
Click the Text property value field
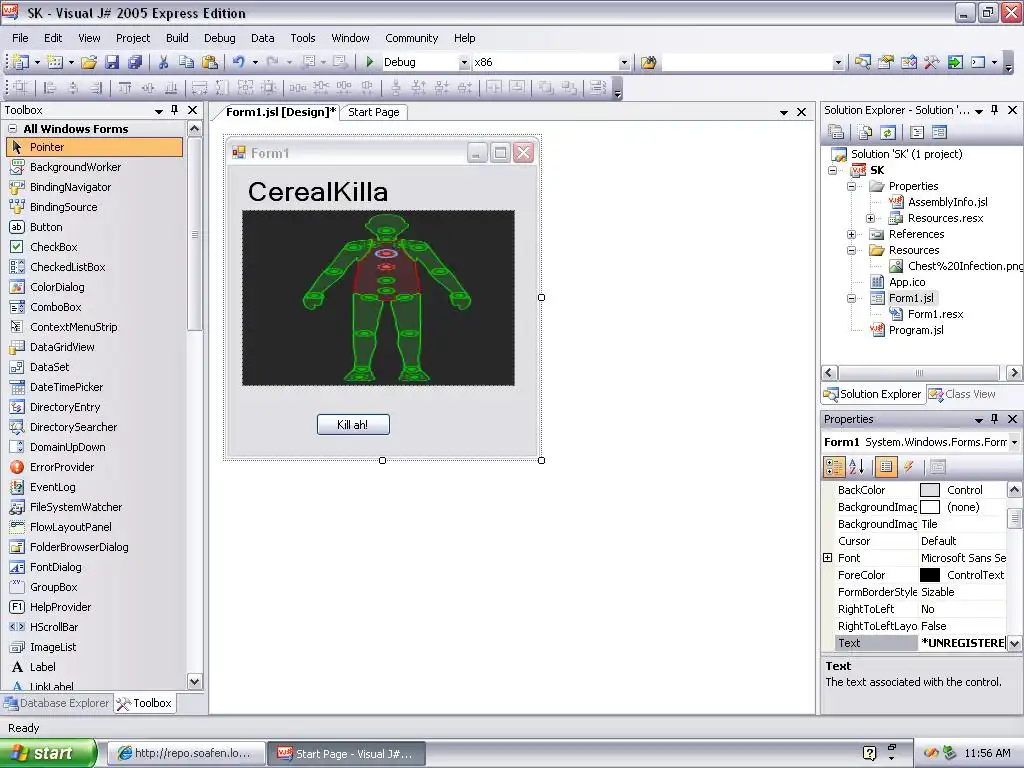(x=963, y=643)
